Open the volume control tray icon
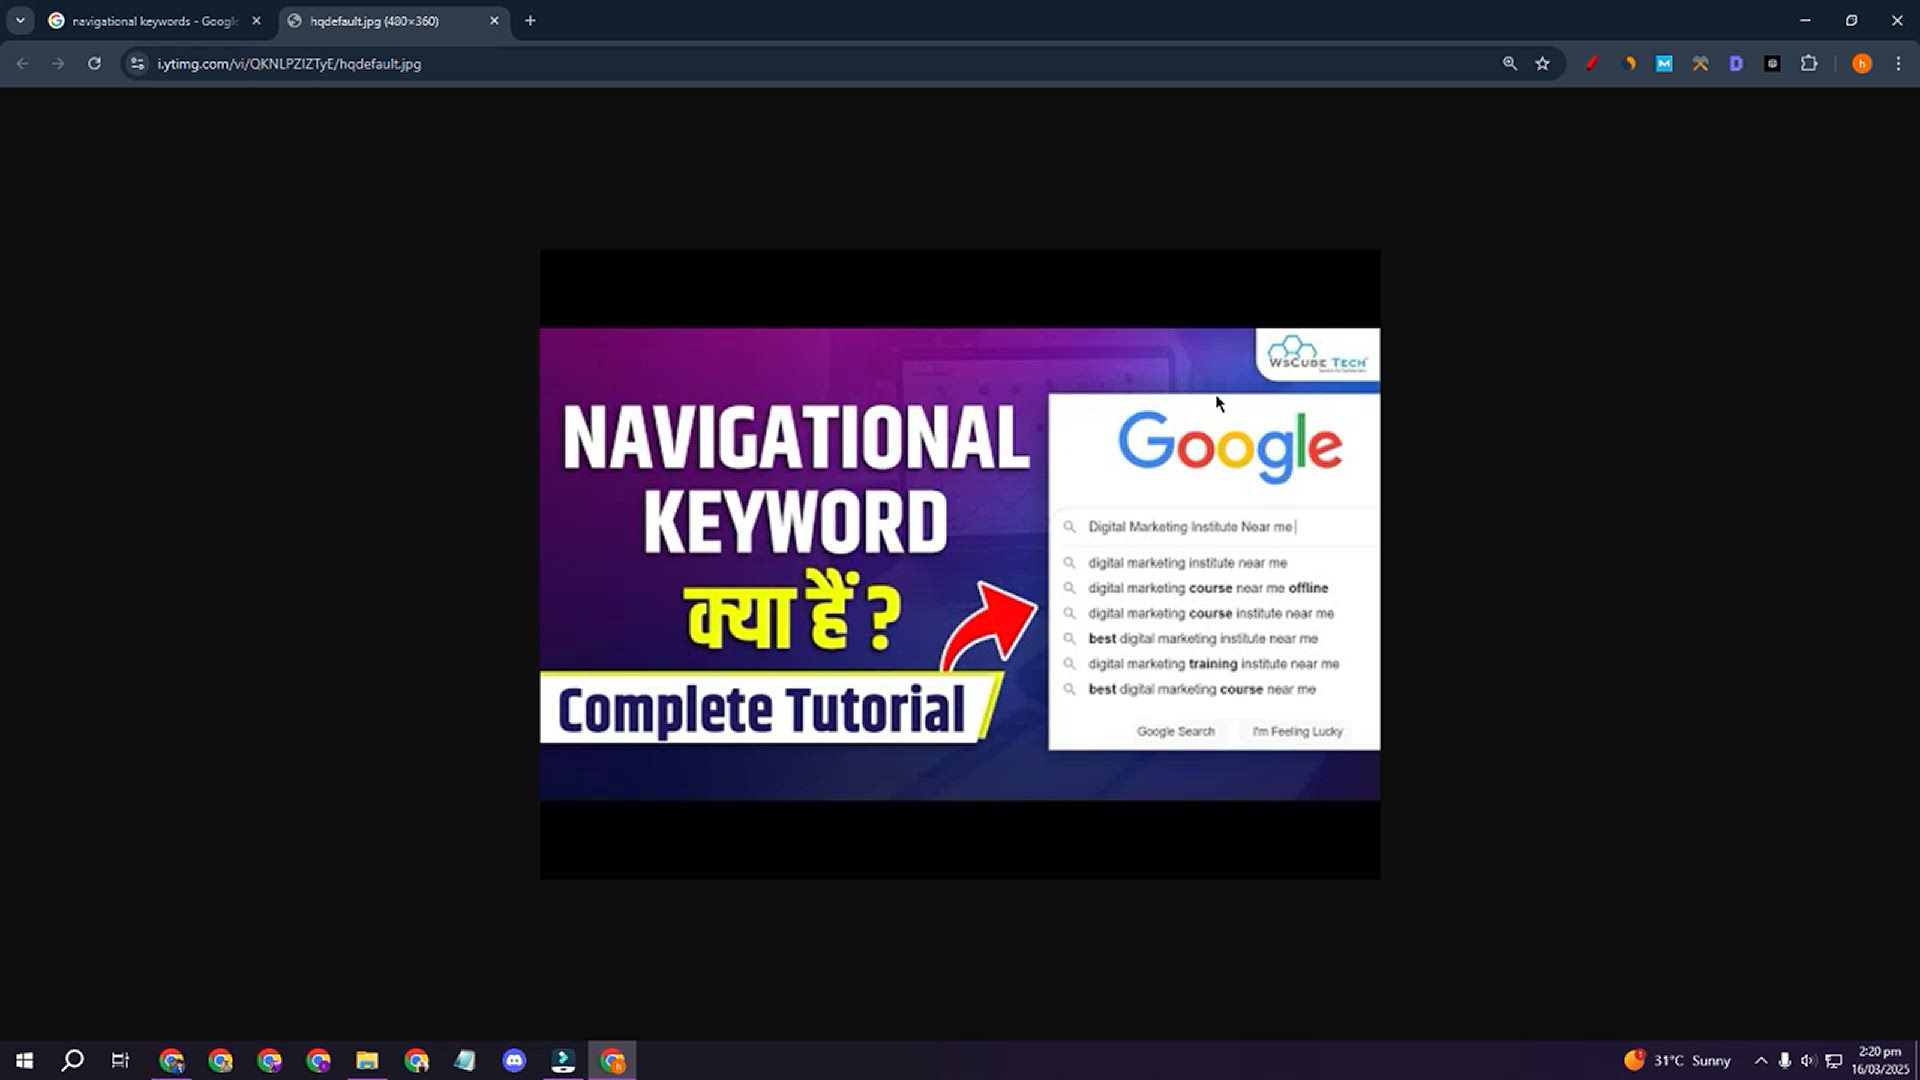 (1808, 1061)
